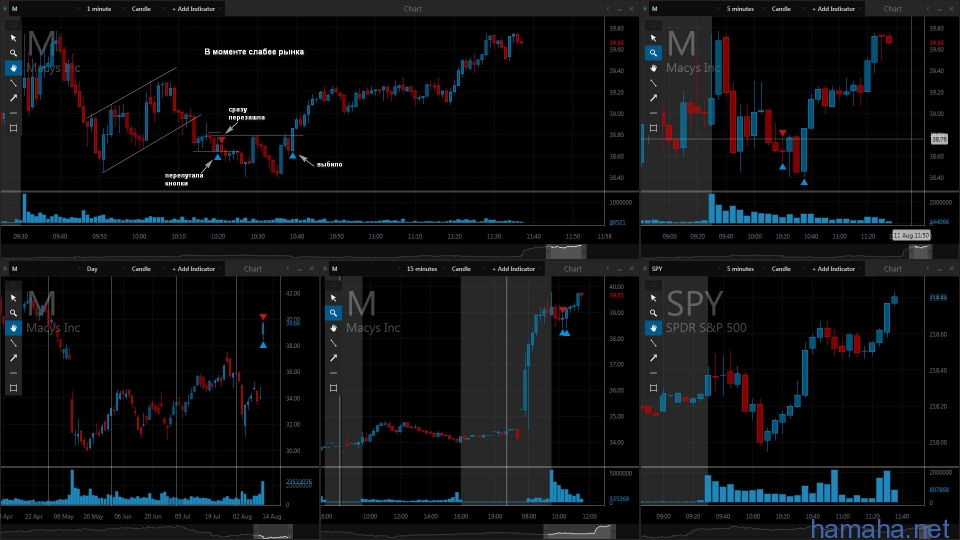Open Add Indicator in the 15 minutes chart

tap(516, 269)
